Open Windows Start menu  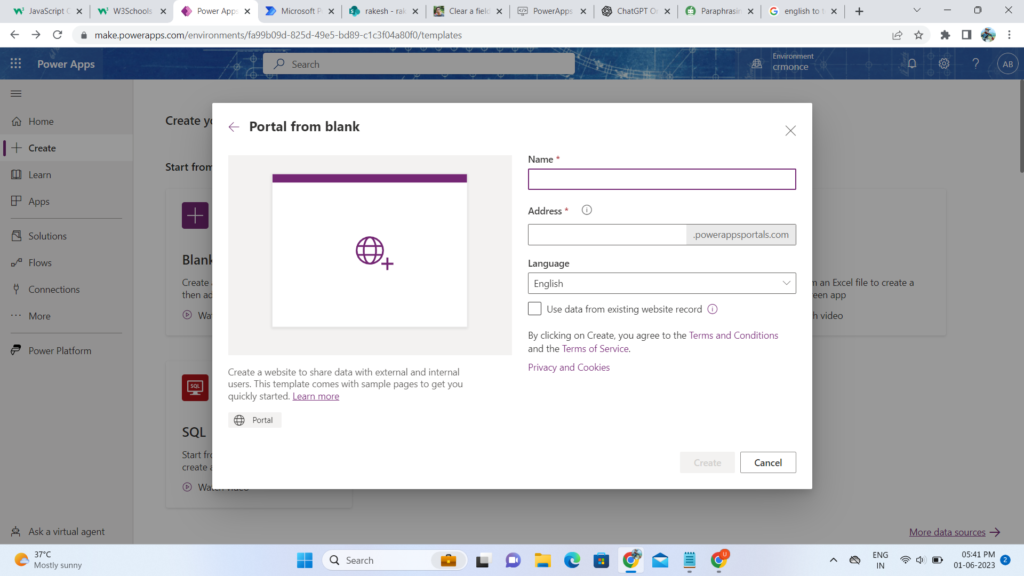304,560
